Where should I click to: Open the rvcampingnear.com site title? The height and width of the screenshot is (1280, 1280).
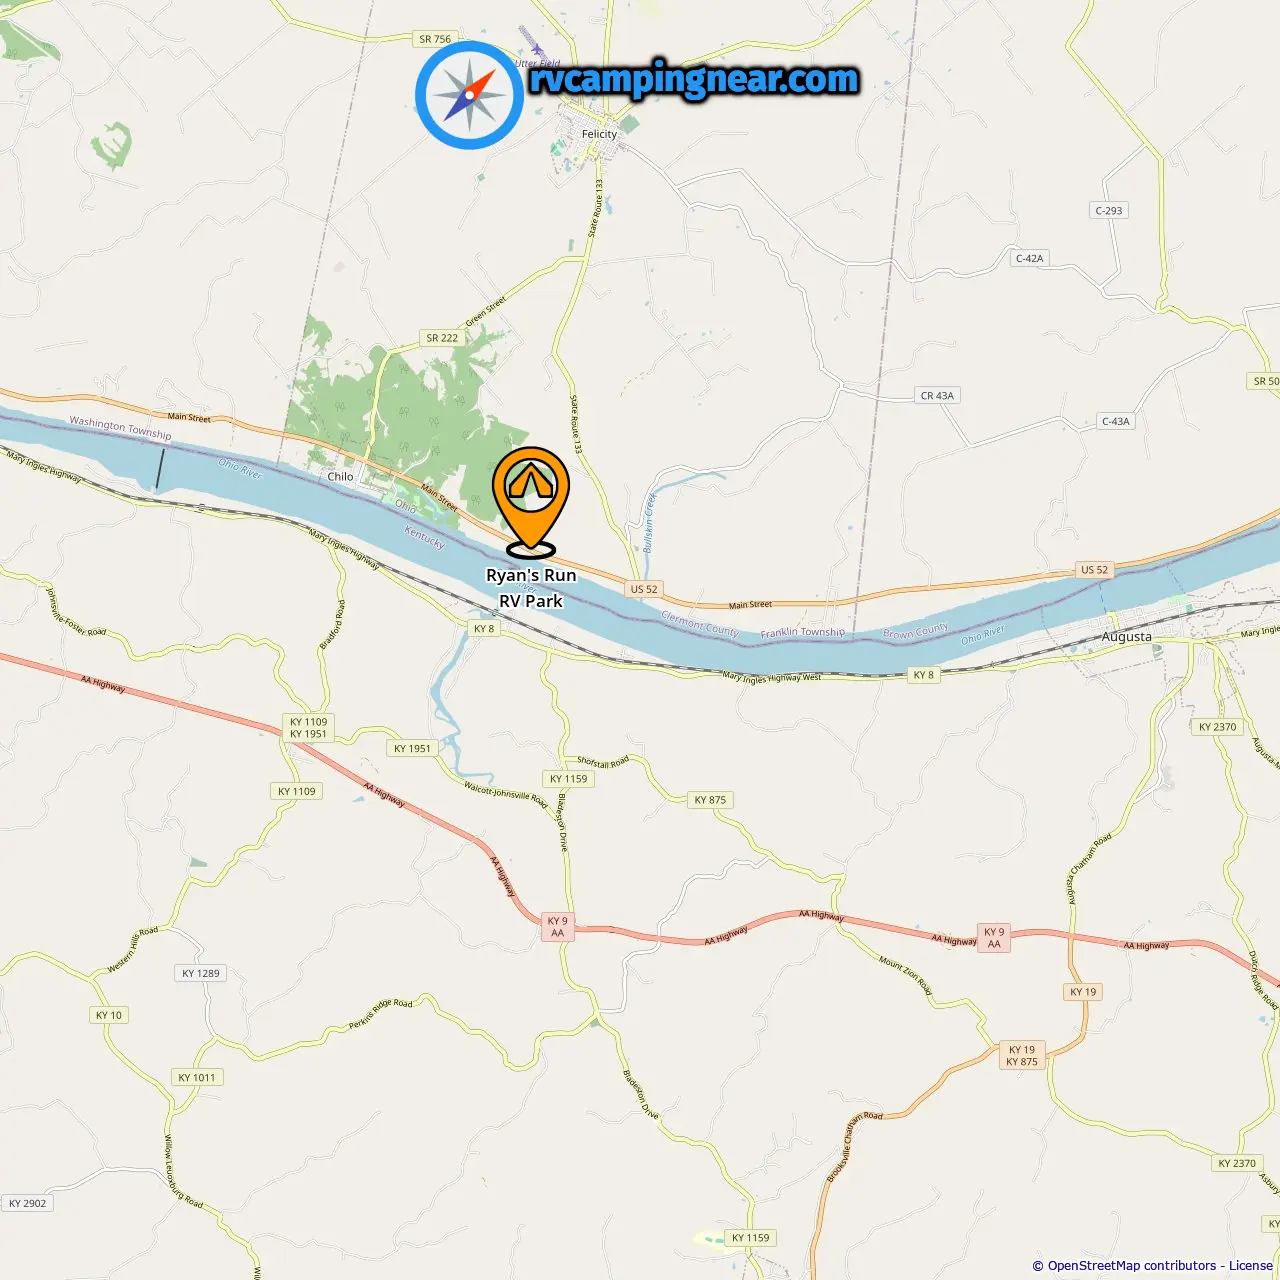[x=694, y=79]
